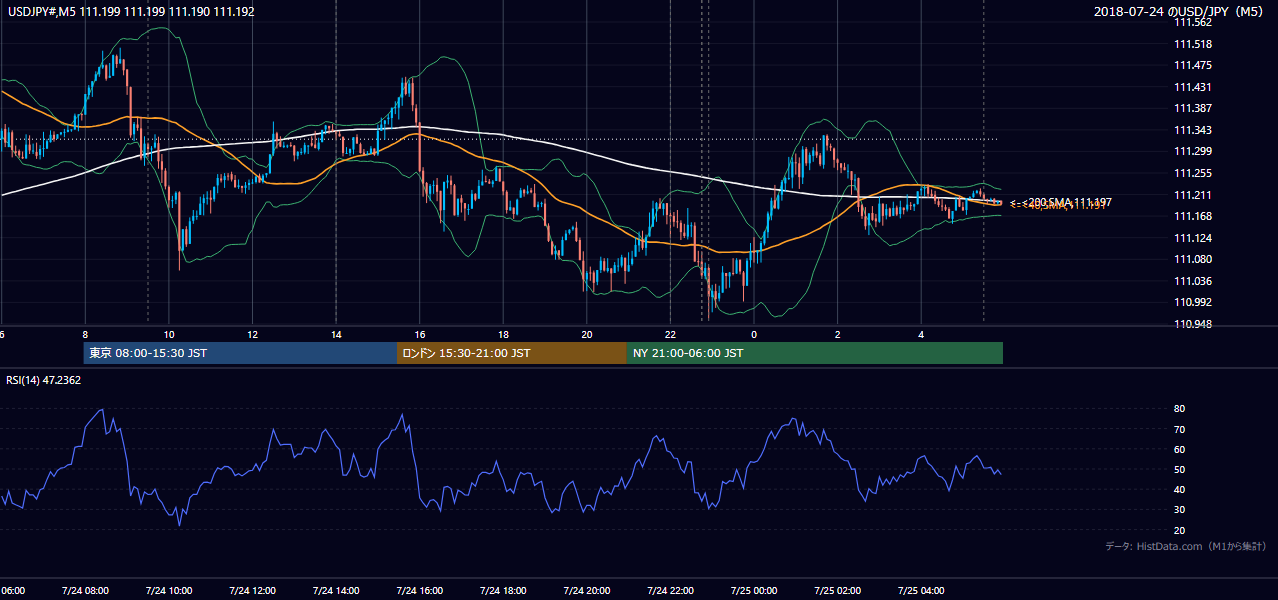Click the 7/24 20:00 bottom time label
The height and width of the screenshot is (600, 1278).
click(586, 591)
